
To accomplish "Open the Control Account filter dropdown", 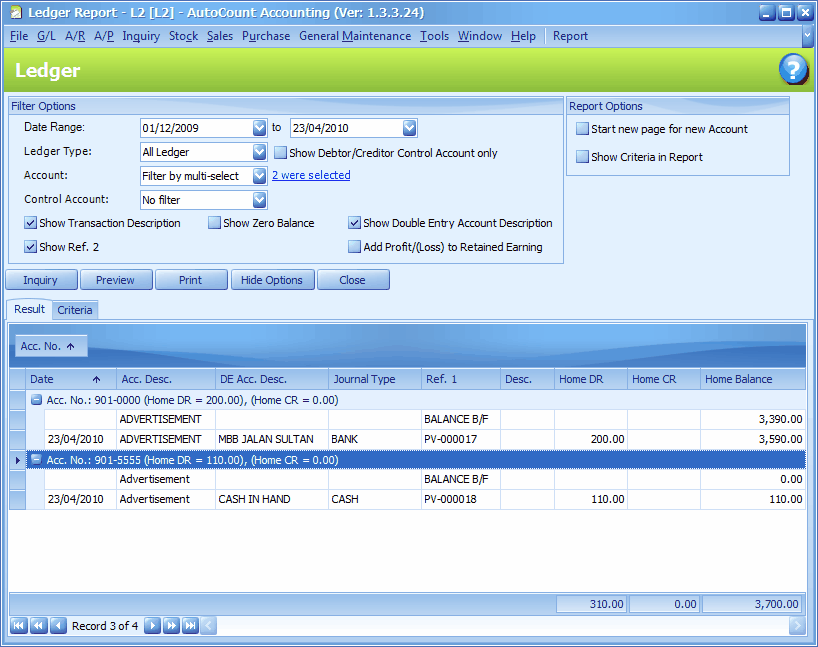I will tap(260, 199).
